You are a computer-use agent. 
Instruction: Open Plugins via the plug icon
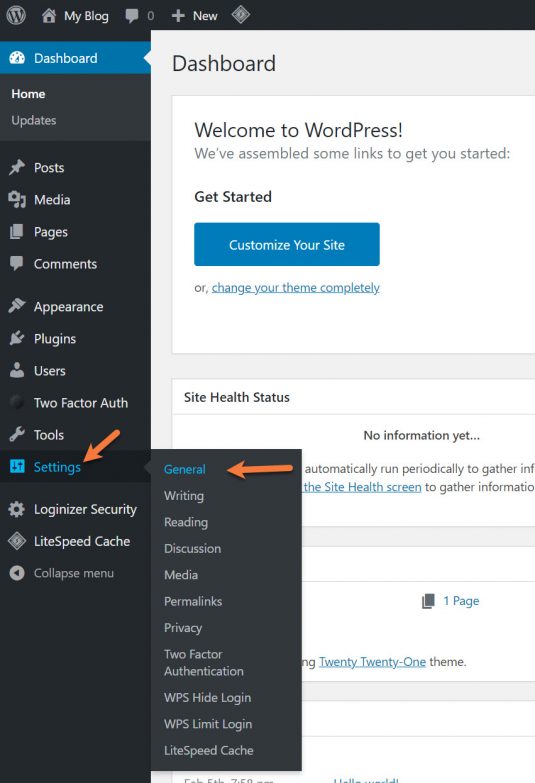click(17, 339)
